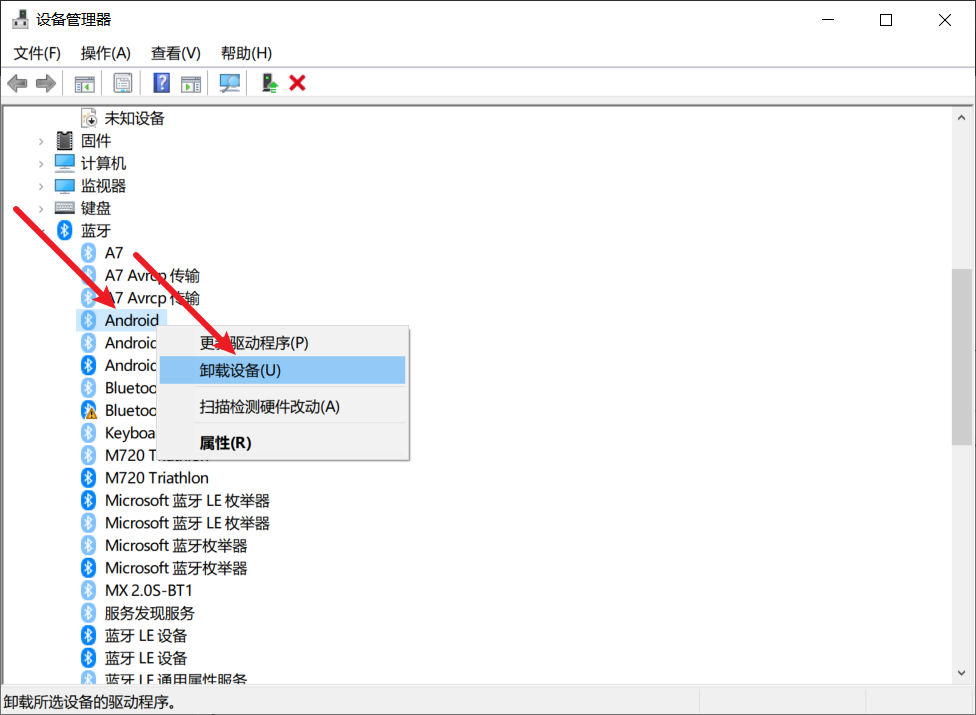Click the 计算机 monitor icon

(65, 163)
